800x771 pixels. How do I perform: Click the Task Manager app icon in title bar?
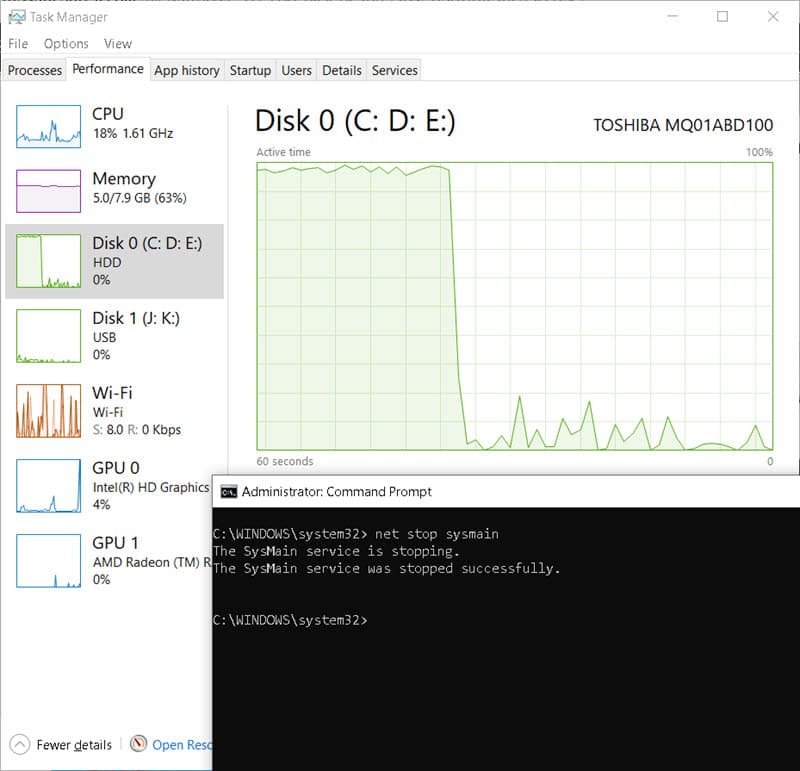17,17
